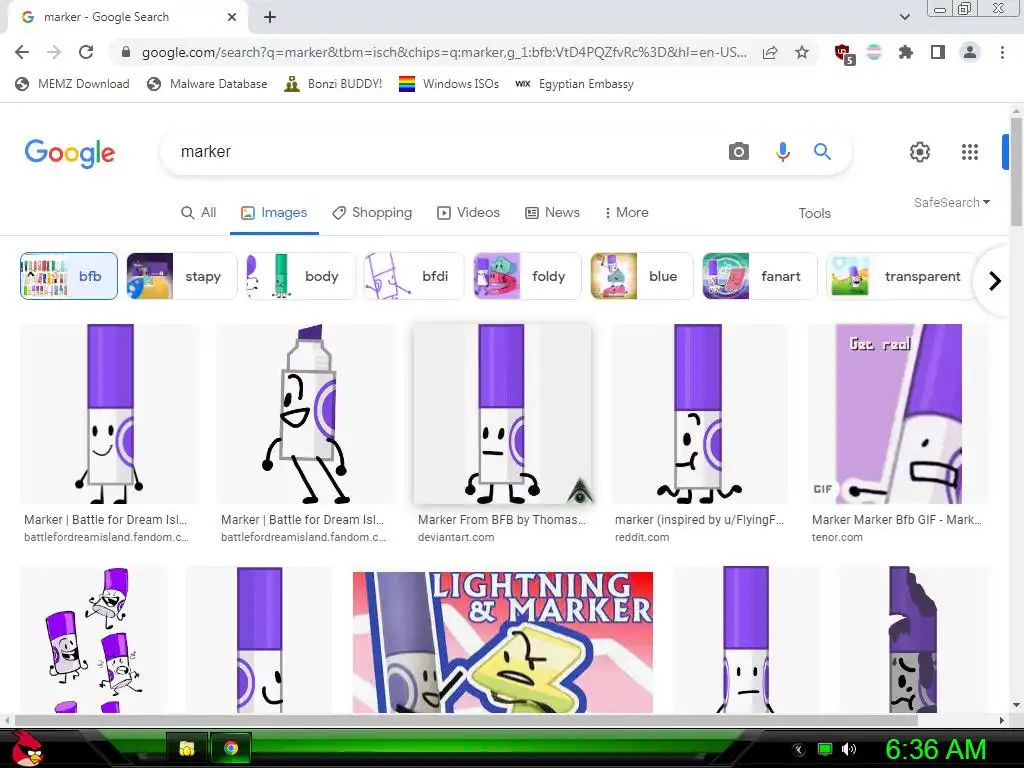Open the Bonzi BUDDY! bookmark

[x=334, y=84]
